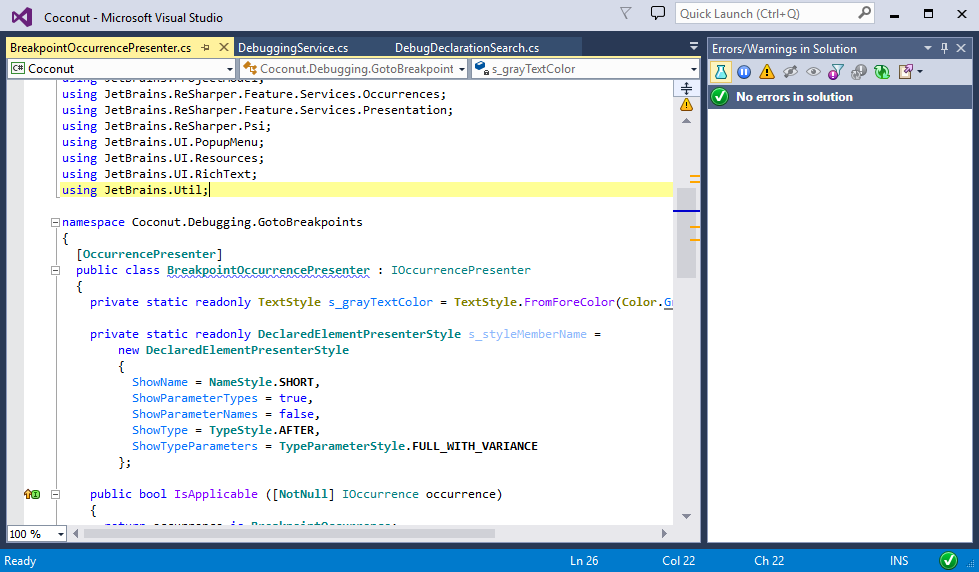Collapse the IsApplicable method block
Screen dimensions: 979x572
(55, 494)
